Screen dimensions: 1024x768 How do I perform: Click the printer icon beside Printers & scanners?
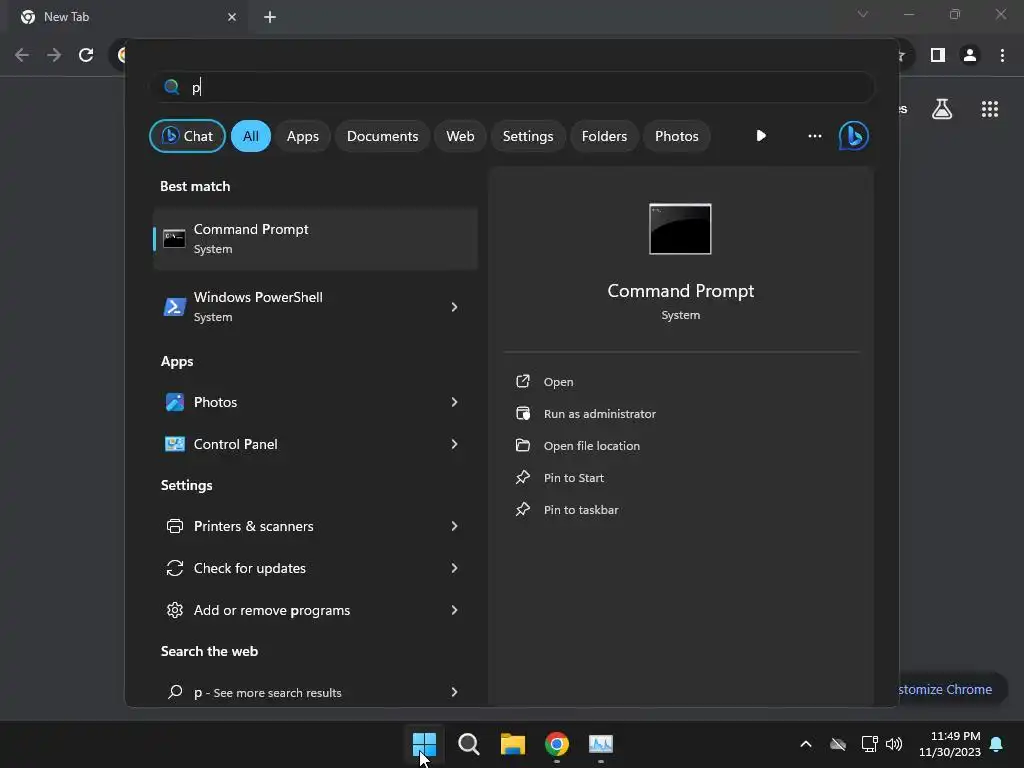coord(174,526)
